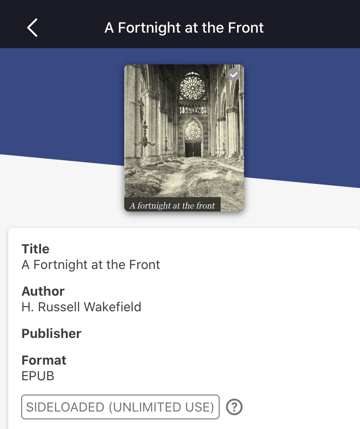Select the EPUB format value

[38, 376]
